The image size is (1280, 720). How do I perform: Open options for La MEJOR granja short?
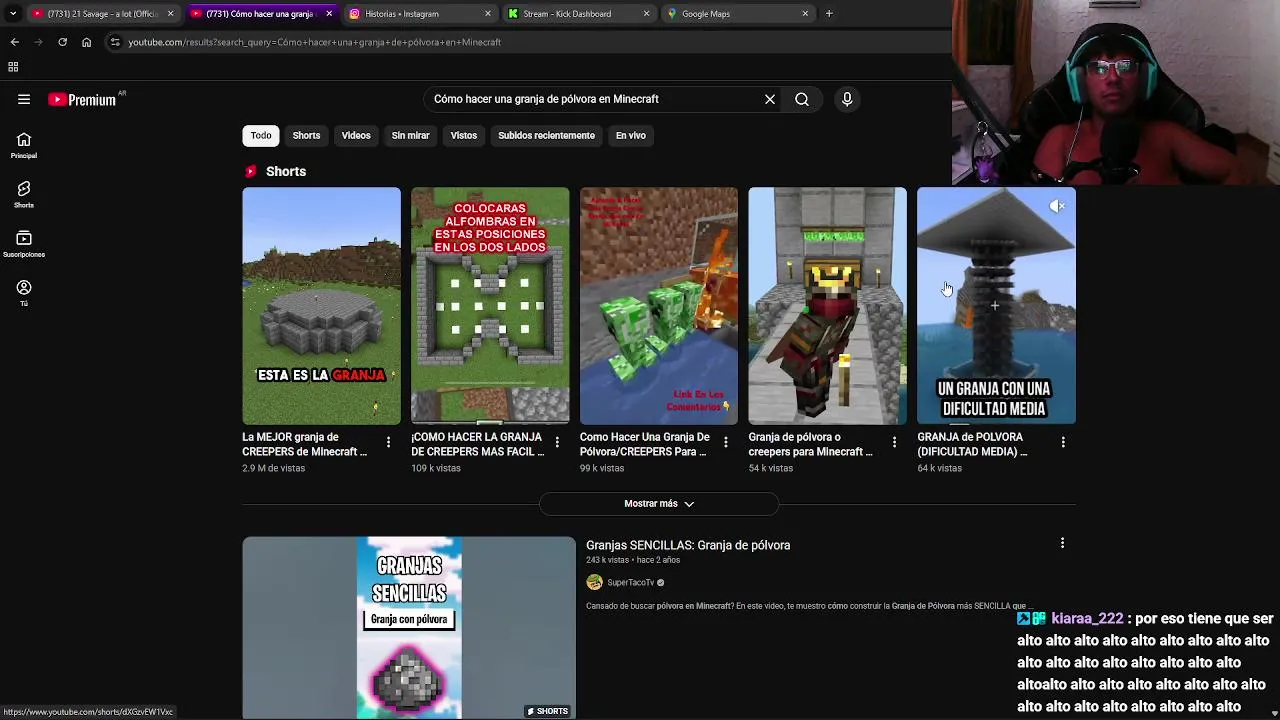coord(389,442)
